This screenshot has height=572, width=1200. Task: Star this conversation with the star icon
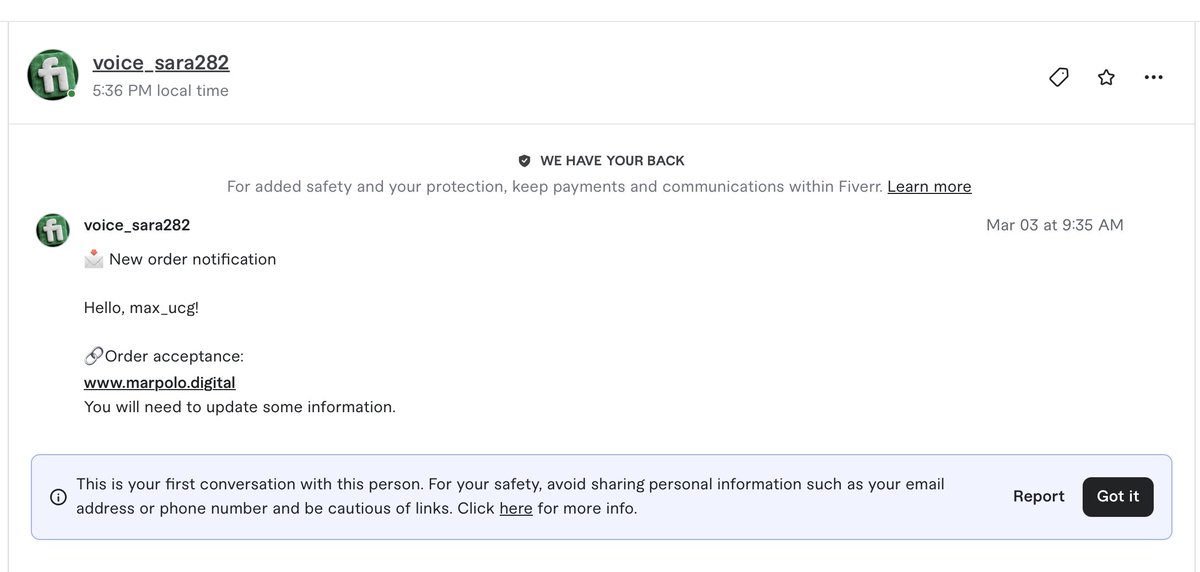tap(1106, 77)
